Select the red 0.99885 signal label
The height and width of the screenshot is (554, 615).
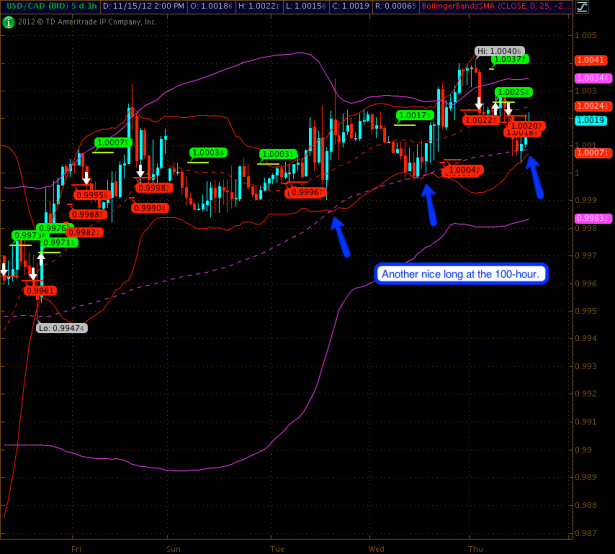pos(88,214)
